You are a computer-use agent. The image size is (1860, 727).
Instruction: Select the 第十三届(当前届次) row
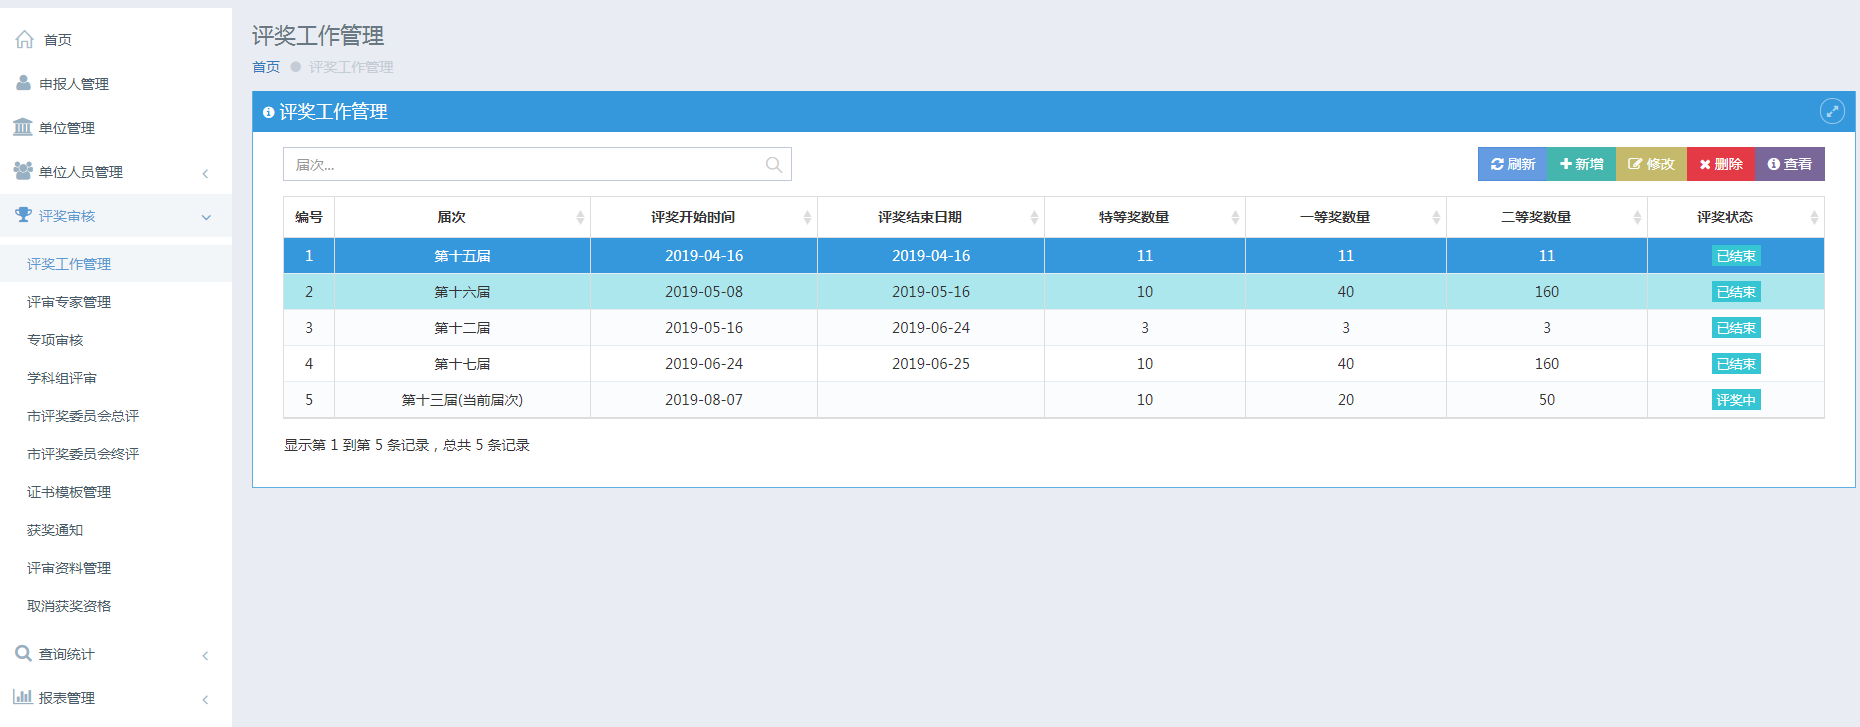pyautogui.click(x=1054, y=400)
